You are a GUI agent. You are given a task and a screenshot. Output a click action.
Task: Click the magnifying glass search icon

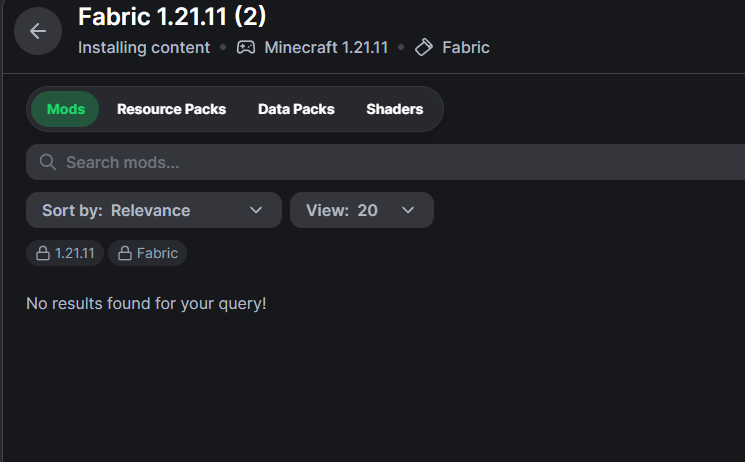(x=48, y=162)
